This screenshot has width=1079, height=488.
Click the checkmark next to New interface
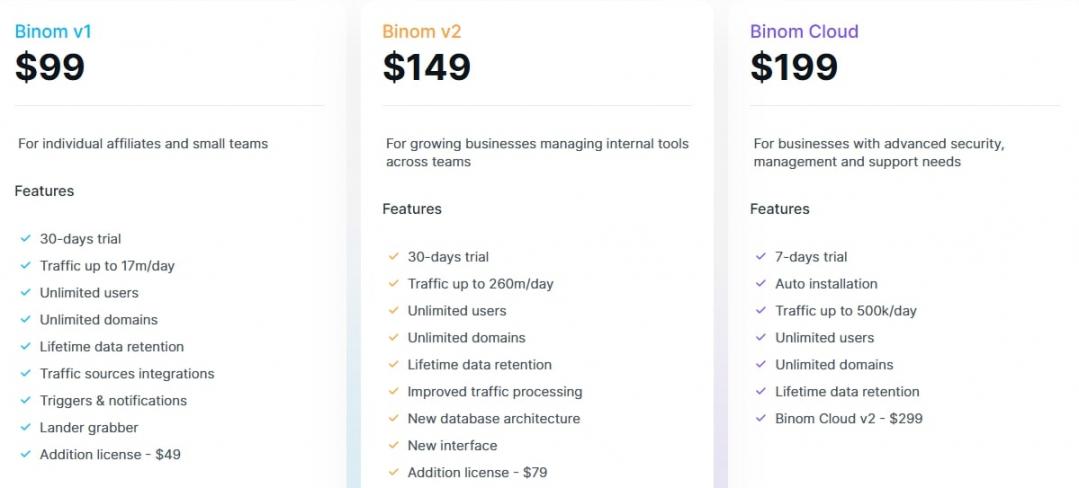coord(393,446)
